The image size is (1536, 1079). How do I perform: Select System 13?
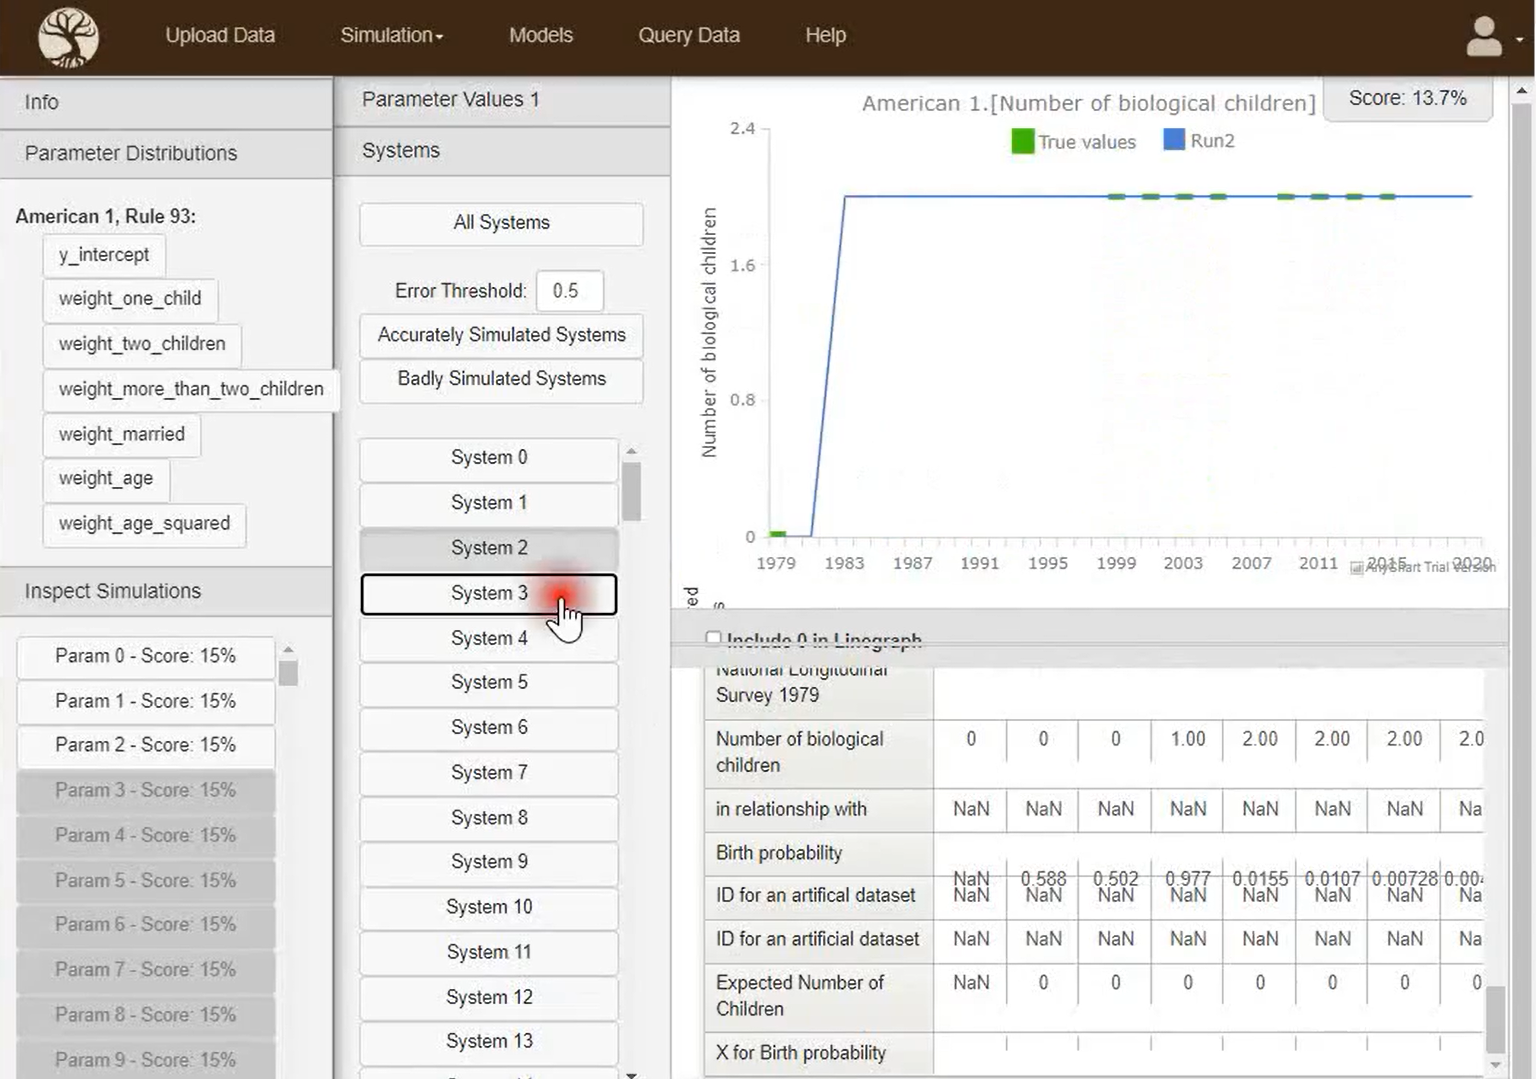(x=489, y=1041)
